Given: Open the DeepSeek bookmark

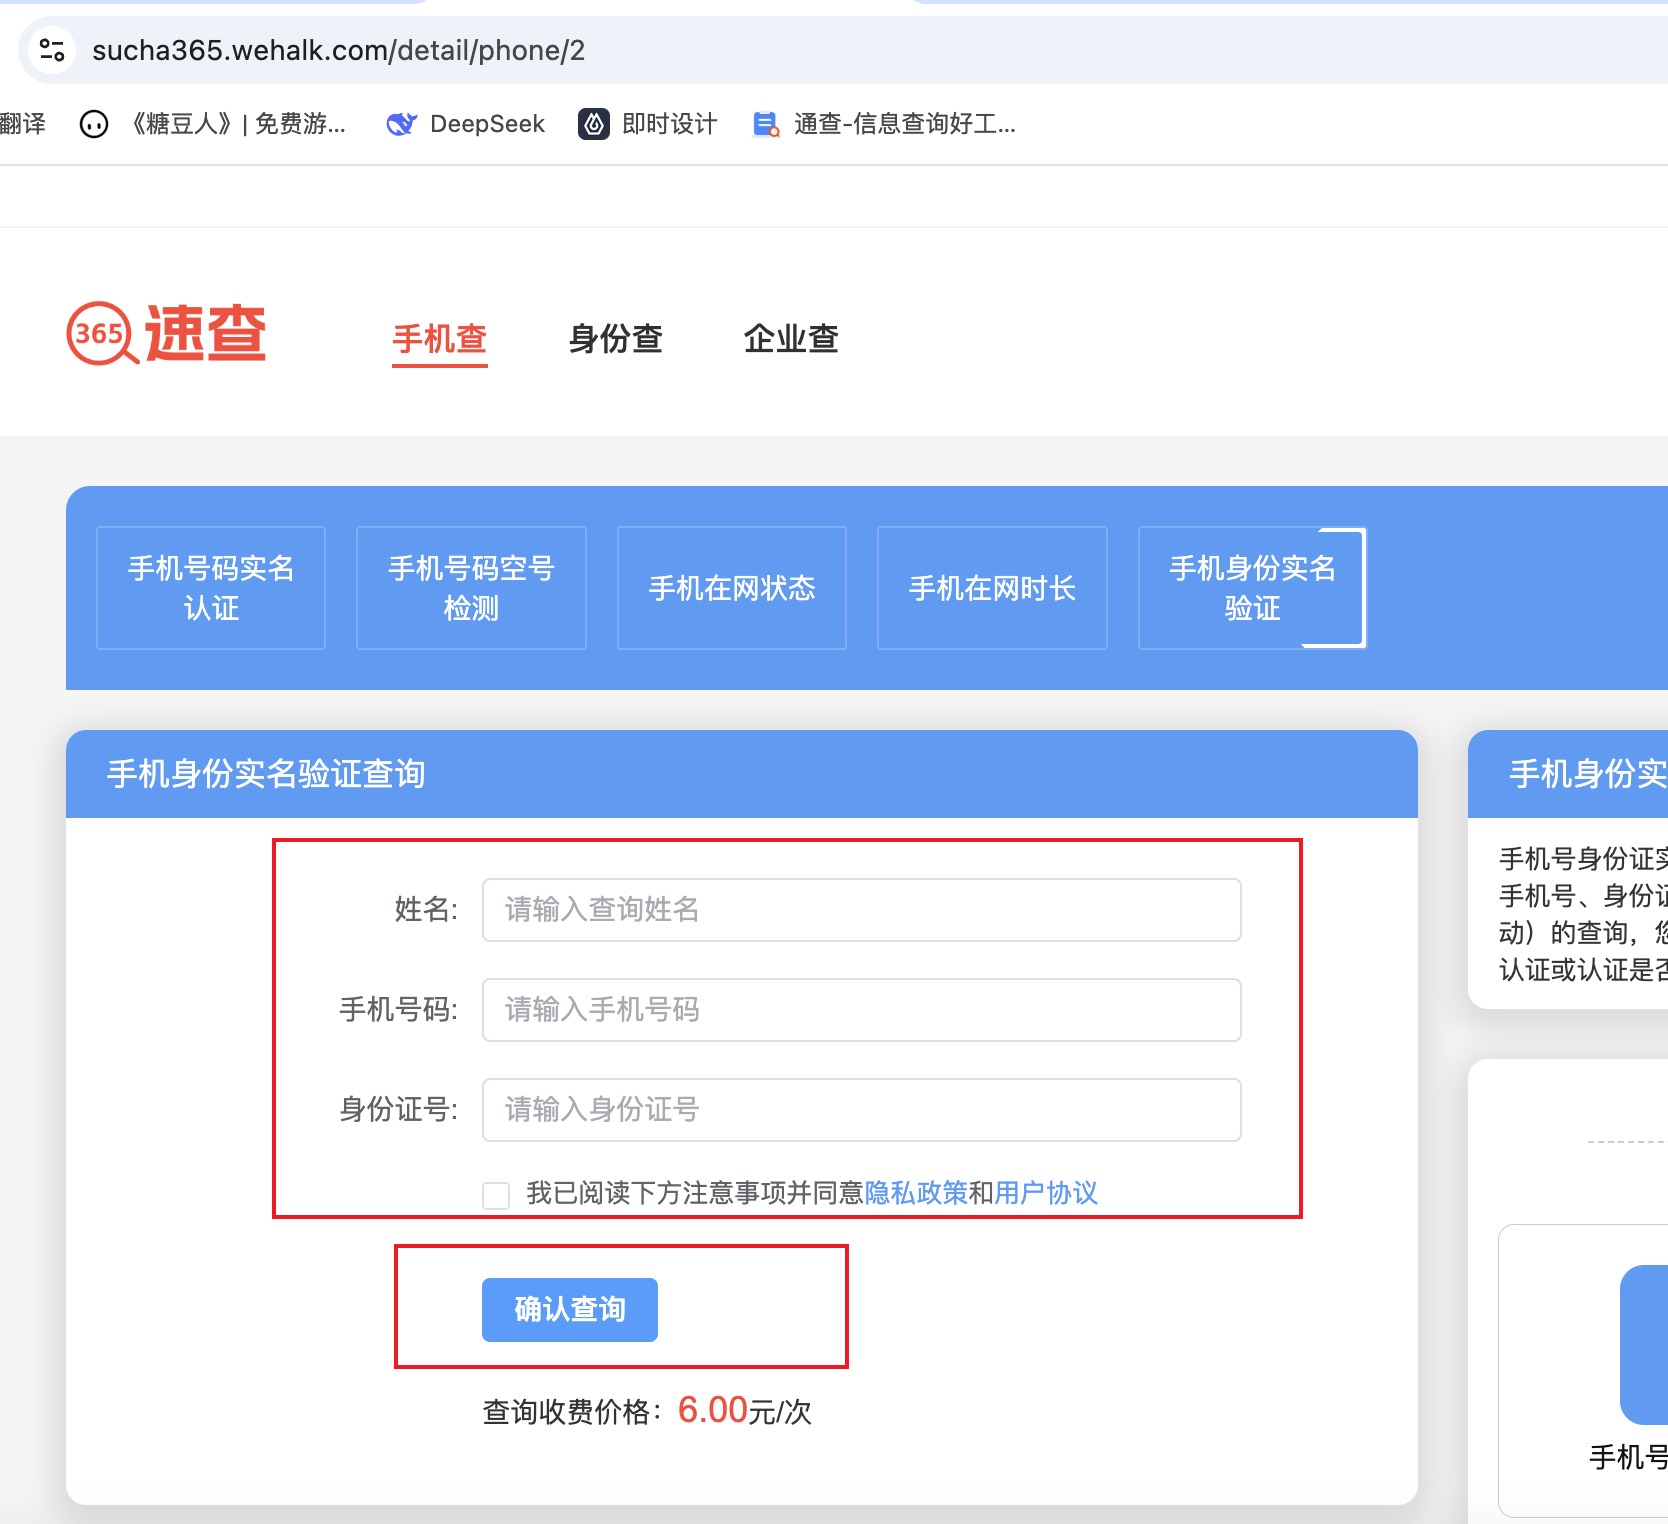Looking at the screenshot, I should (466, 124).
